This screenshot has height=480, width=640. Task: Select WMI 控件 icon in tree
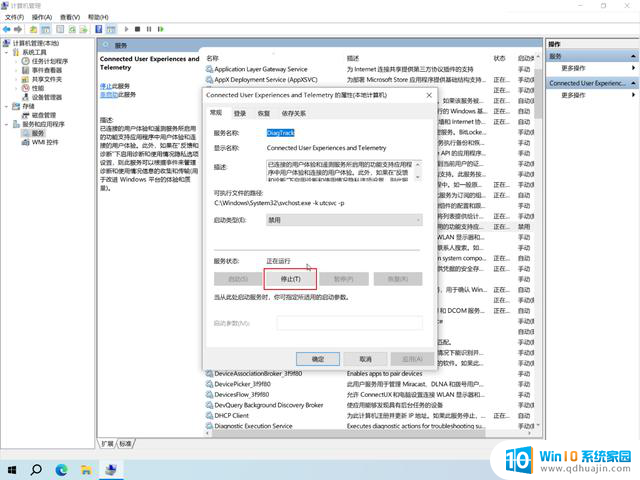pyautogui.click(x=26, y=142)
